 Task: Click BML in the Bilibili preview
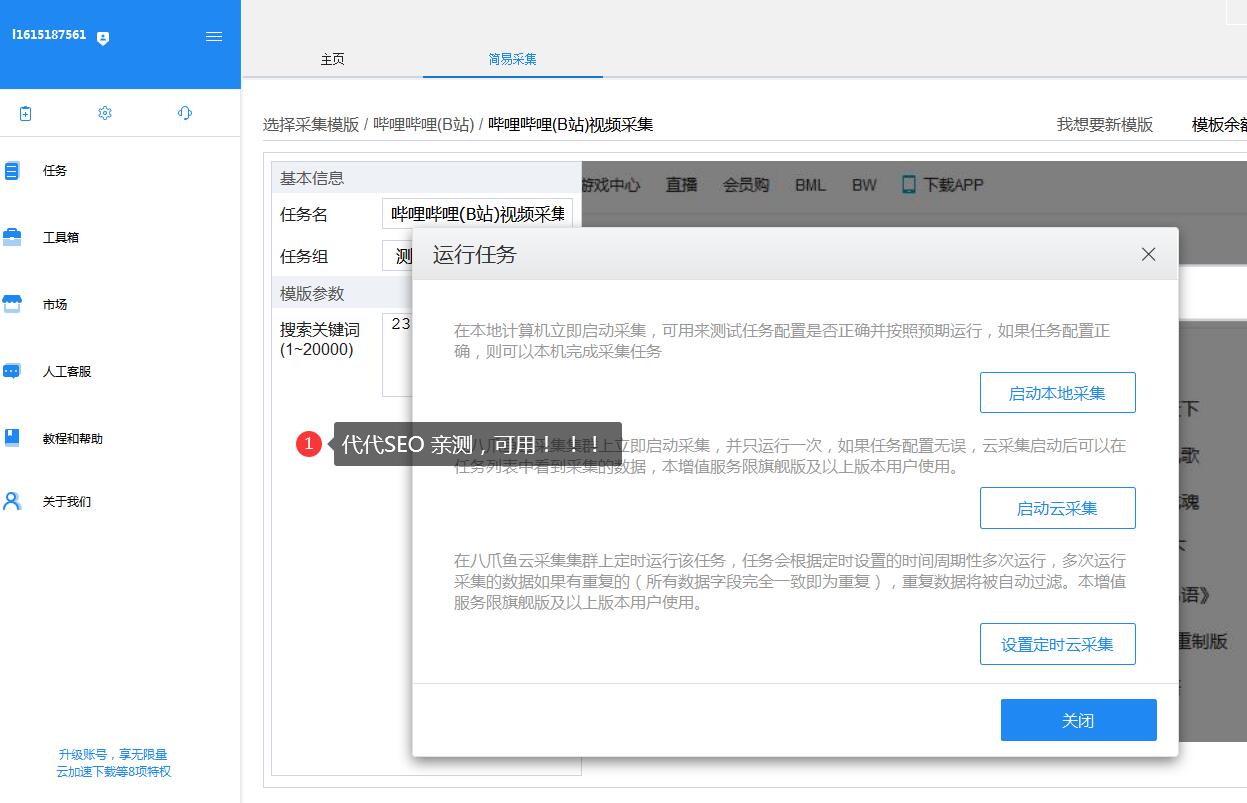(811, 185)
